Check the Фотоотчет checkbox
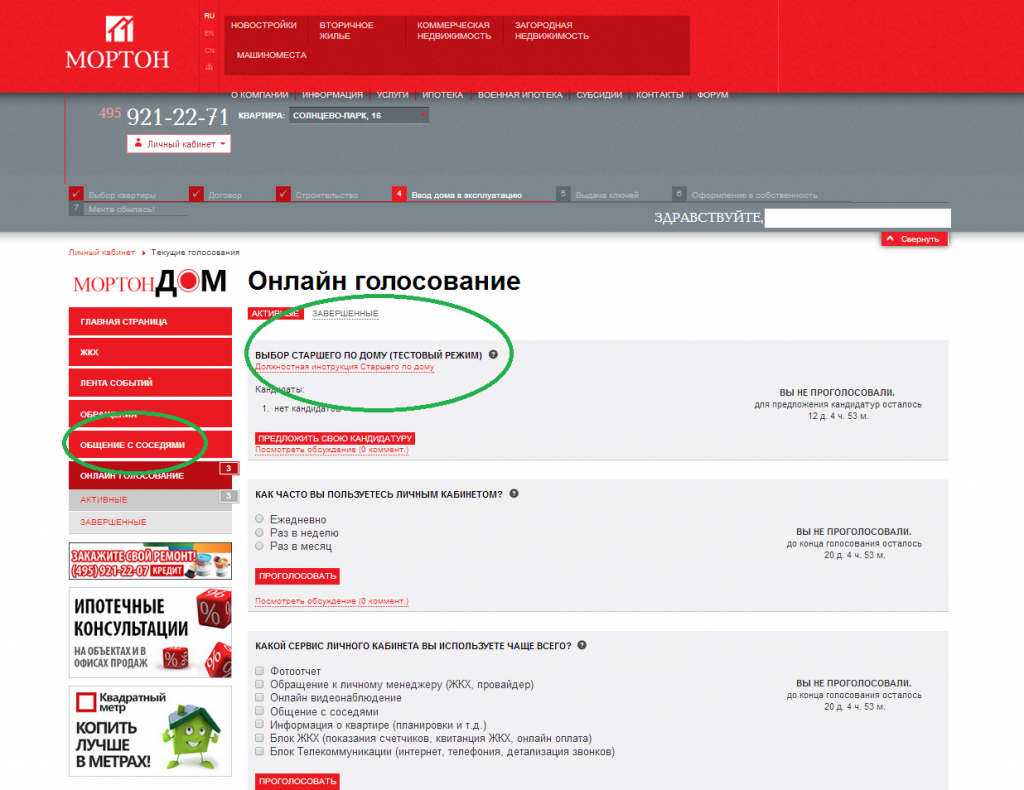 coord(259,671)
